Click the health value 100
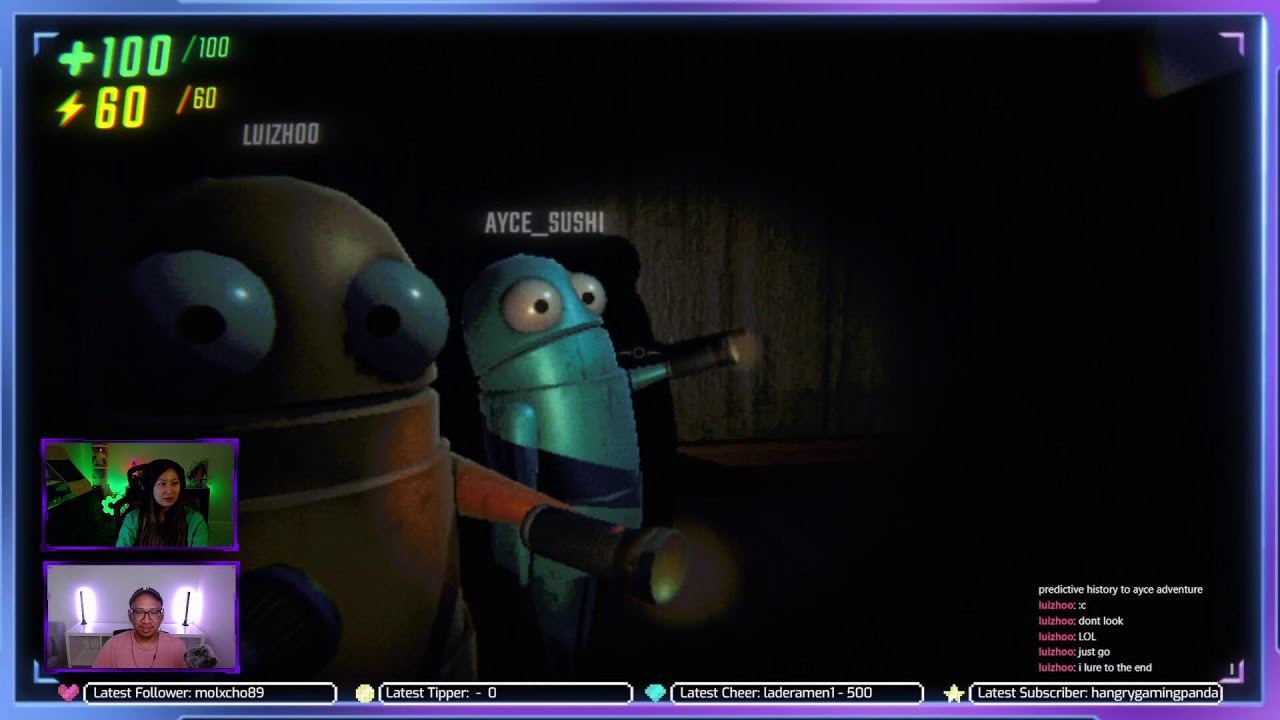 [x=135, y=58]
